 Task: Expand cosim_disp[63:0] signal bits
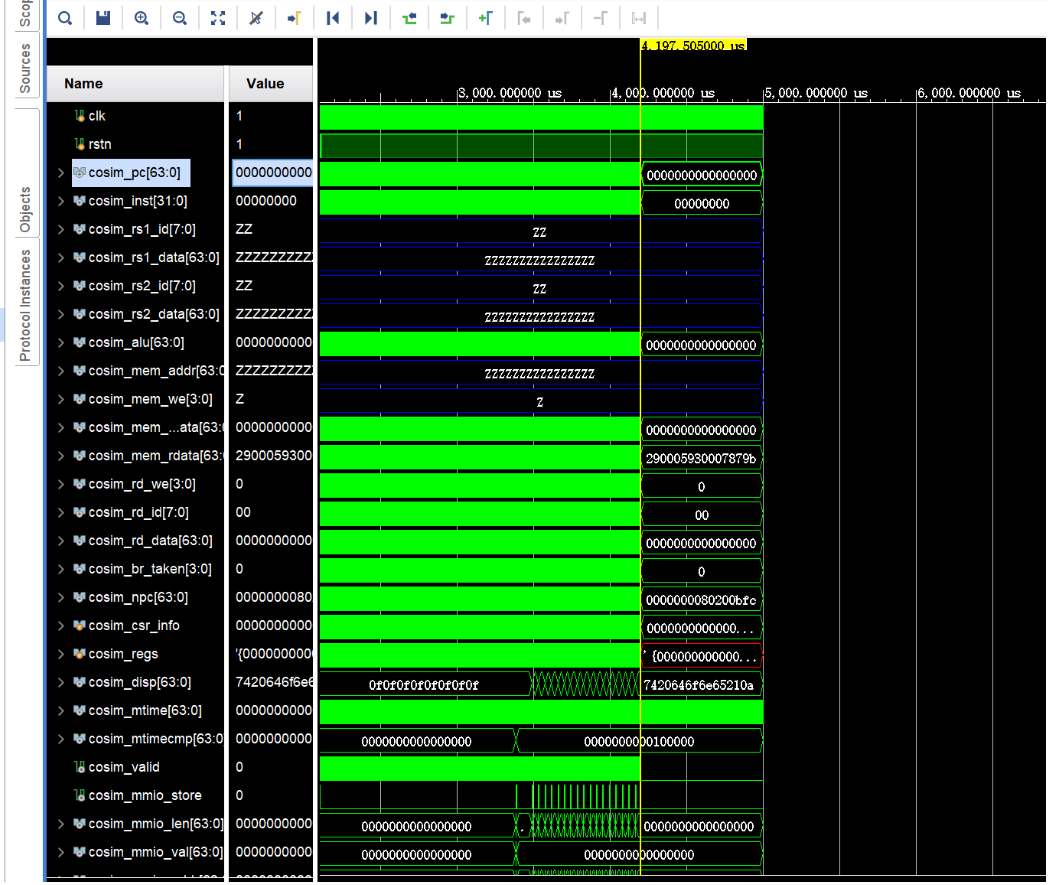60,683
